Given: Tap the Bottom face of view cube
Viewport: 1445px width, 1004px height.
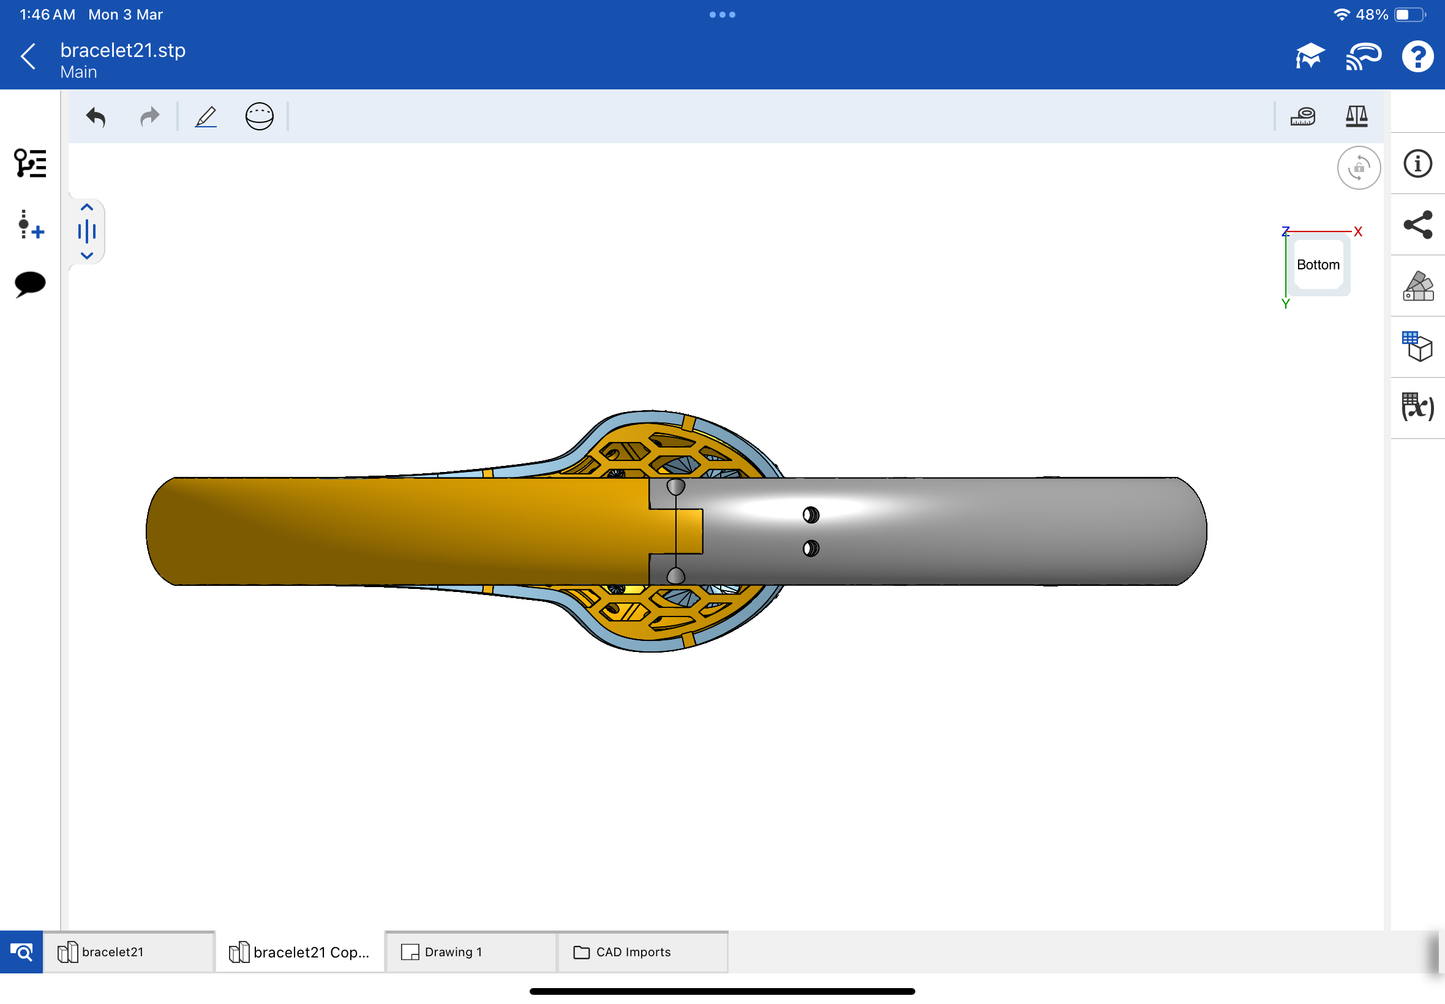Looking at the screenshot, I should (x=1317, y=265).
